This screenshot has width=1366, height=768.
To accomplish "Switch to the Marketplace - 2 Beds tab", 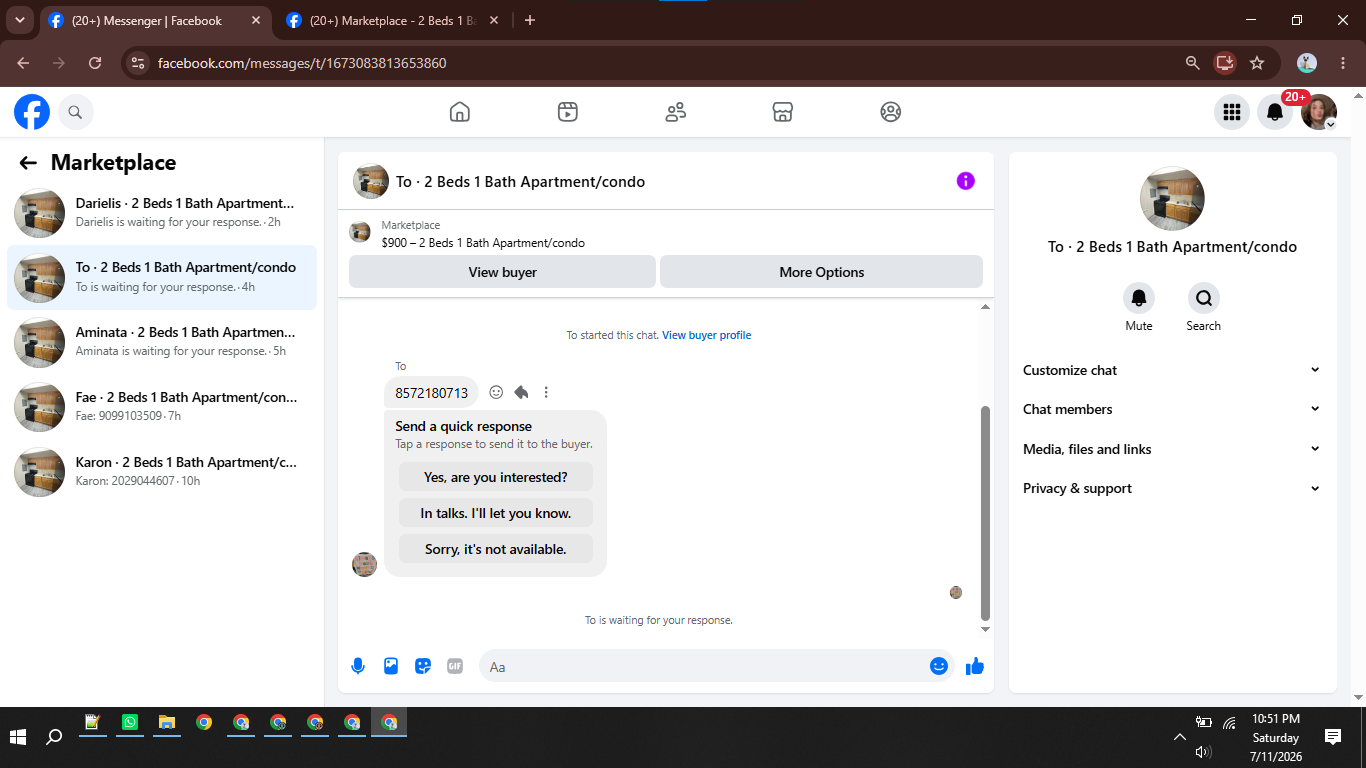I will (x=393, y=20).
